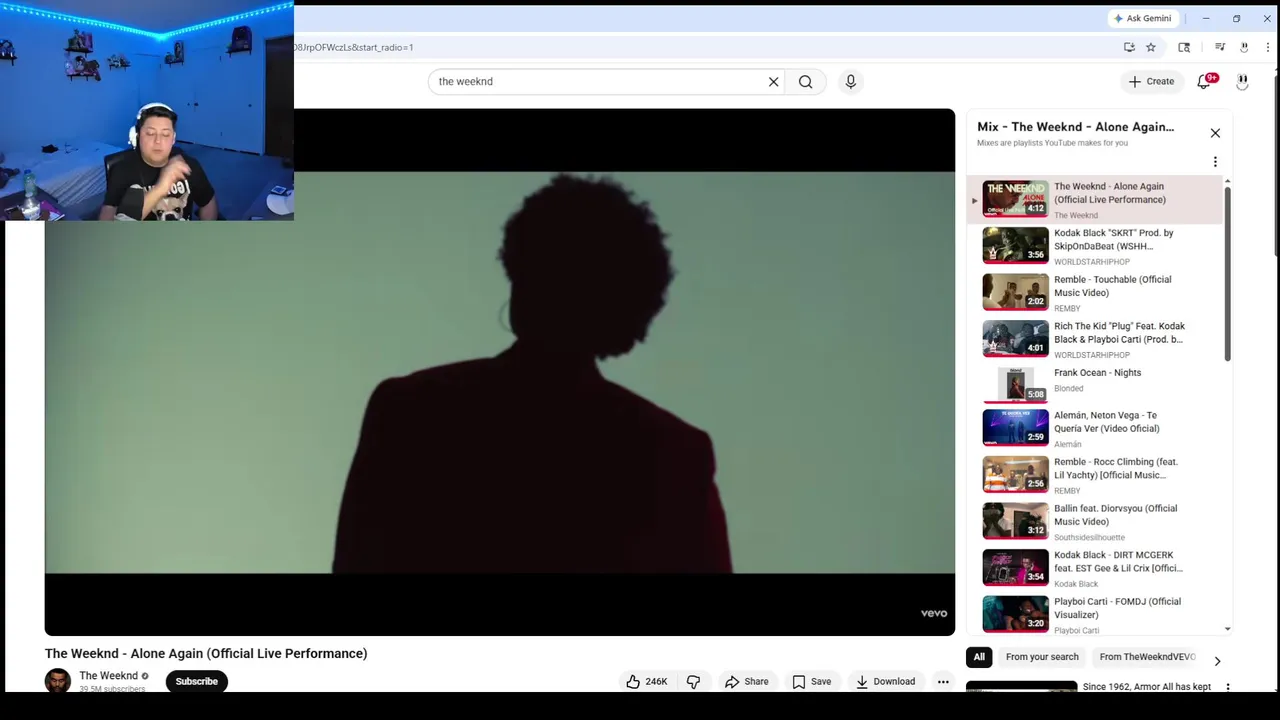Image resolution: width=1280 pixels, height=720 pixels.
Task: Click the video title Alone Again
Action: 206,654
